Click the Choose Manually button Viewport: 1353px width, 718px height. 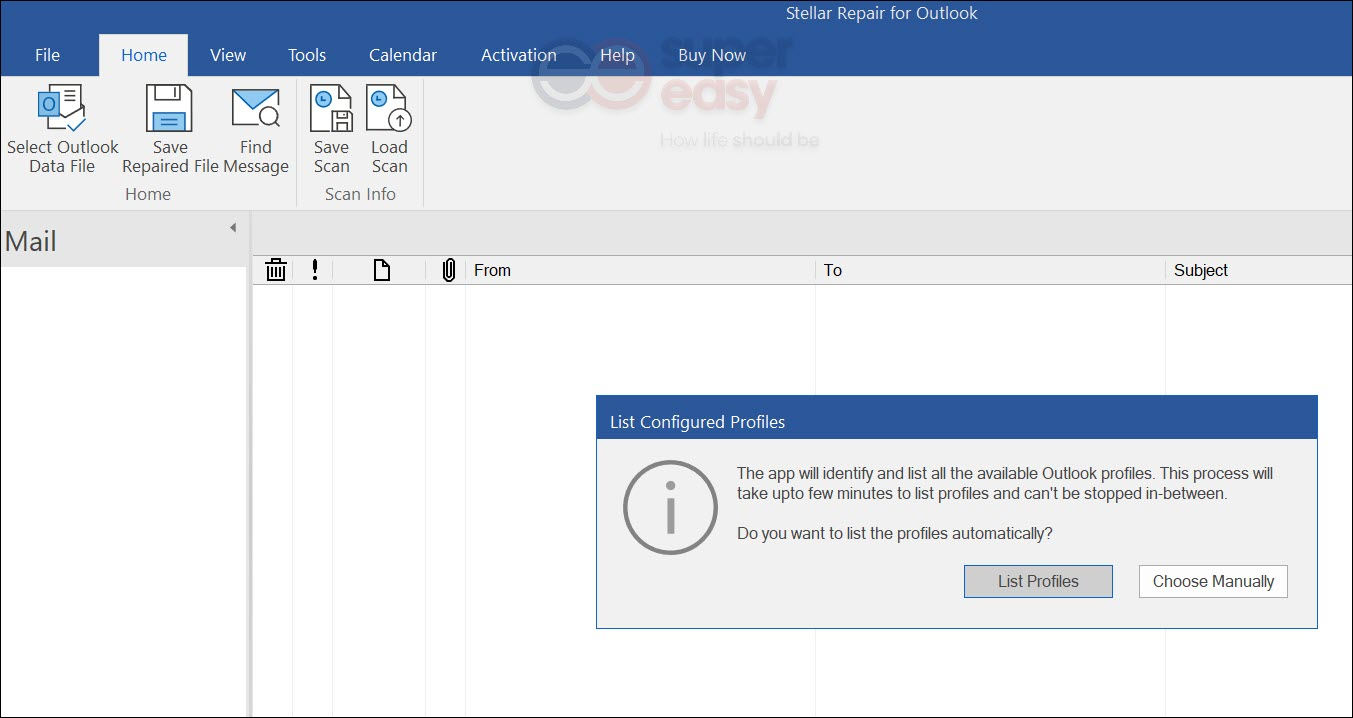point(1213,581)
